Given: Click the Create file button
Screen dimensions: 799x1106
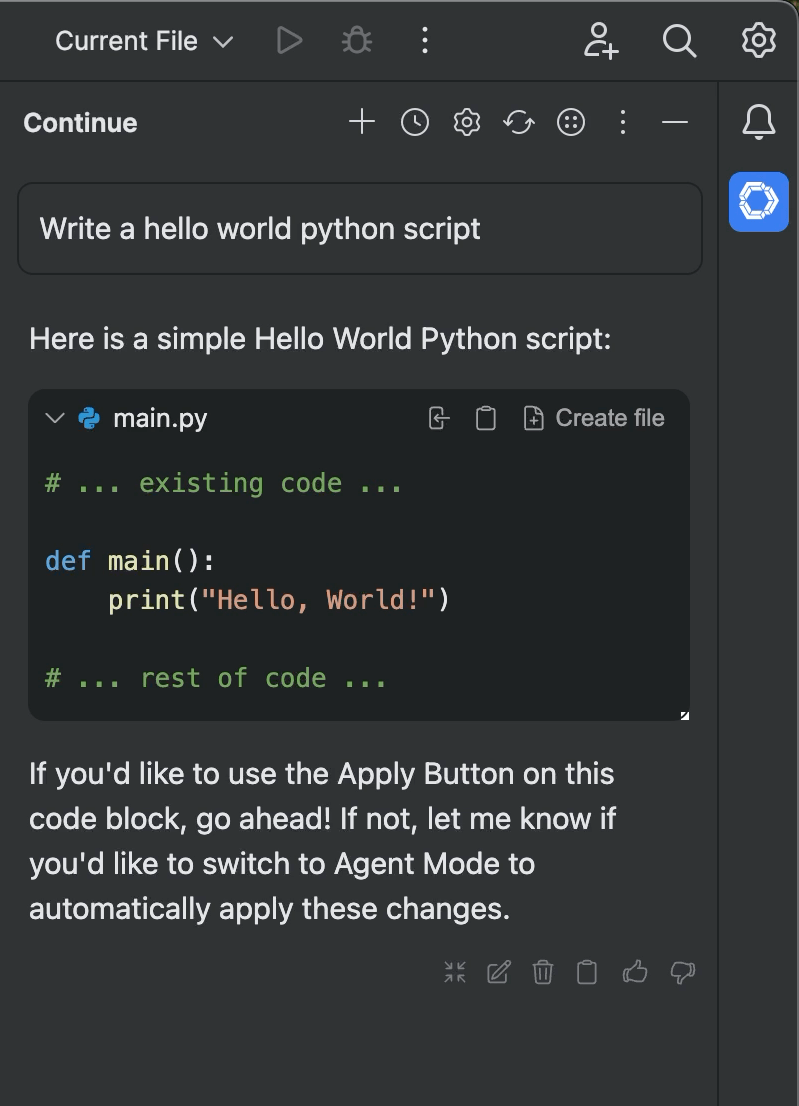Looking at the screenshot, I should point(594,418).
